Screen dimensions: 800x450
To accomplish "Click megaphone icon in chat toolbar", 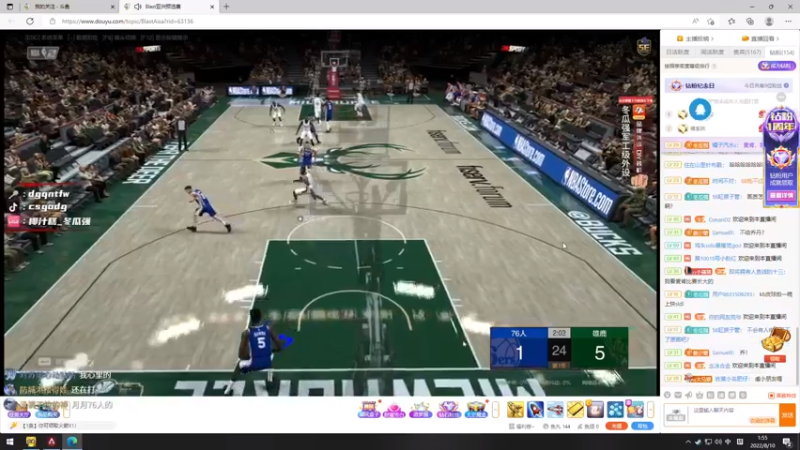I will click(x=689, y=395).
